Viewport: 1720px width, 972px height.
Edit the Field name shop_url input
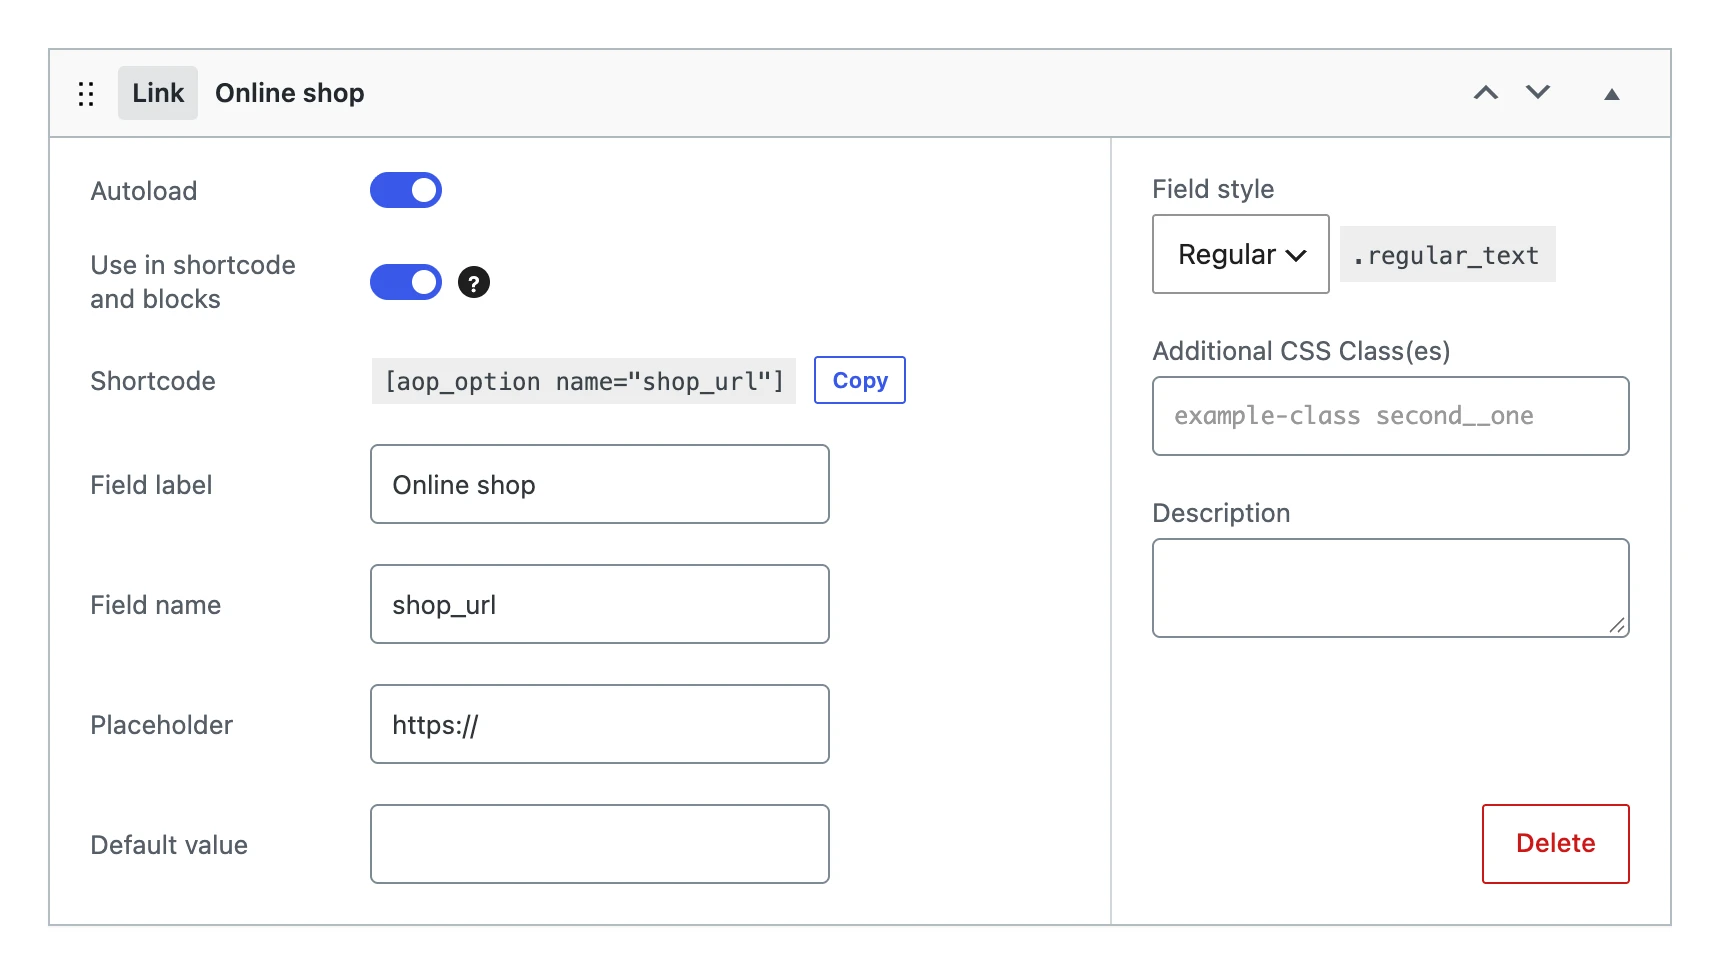coord(600,604)
